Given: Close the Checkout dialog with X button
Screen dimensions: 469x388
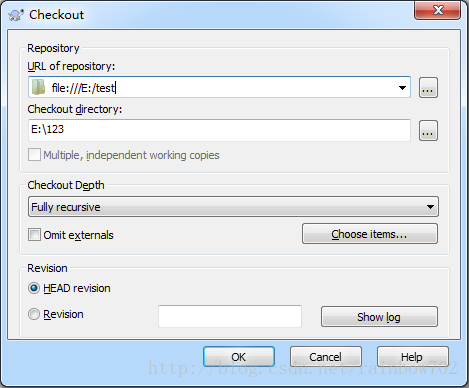Looking at the screenshot, I should pyautogui.click(x=438, y=10).
